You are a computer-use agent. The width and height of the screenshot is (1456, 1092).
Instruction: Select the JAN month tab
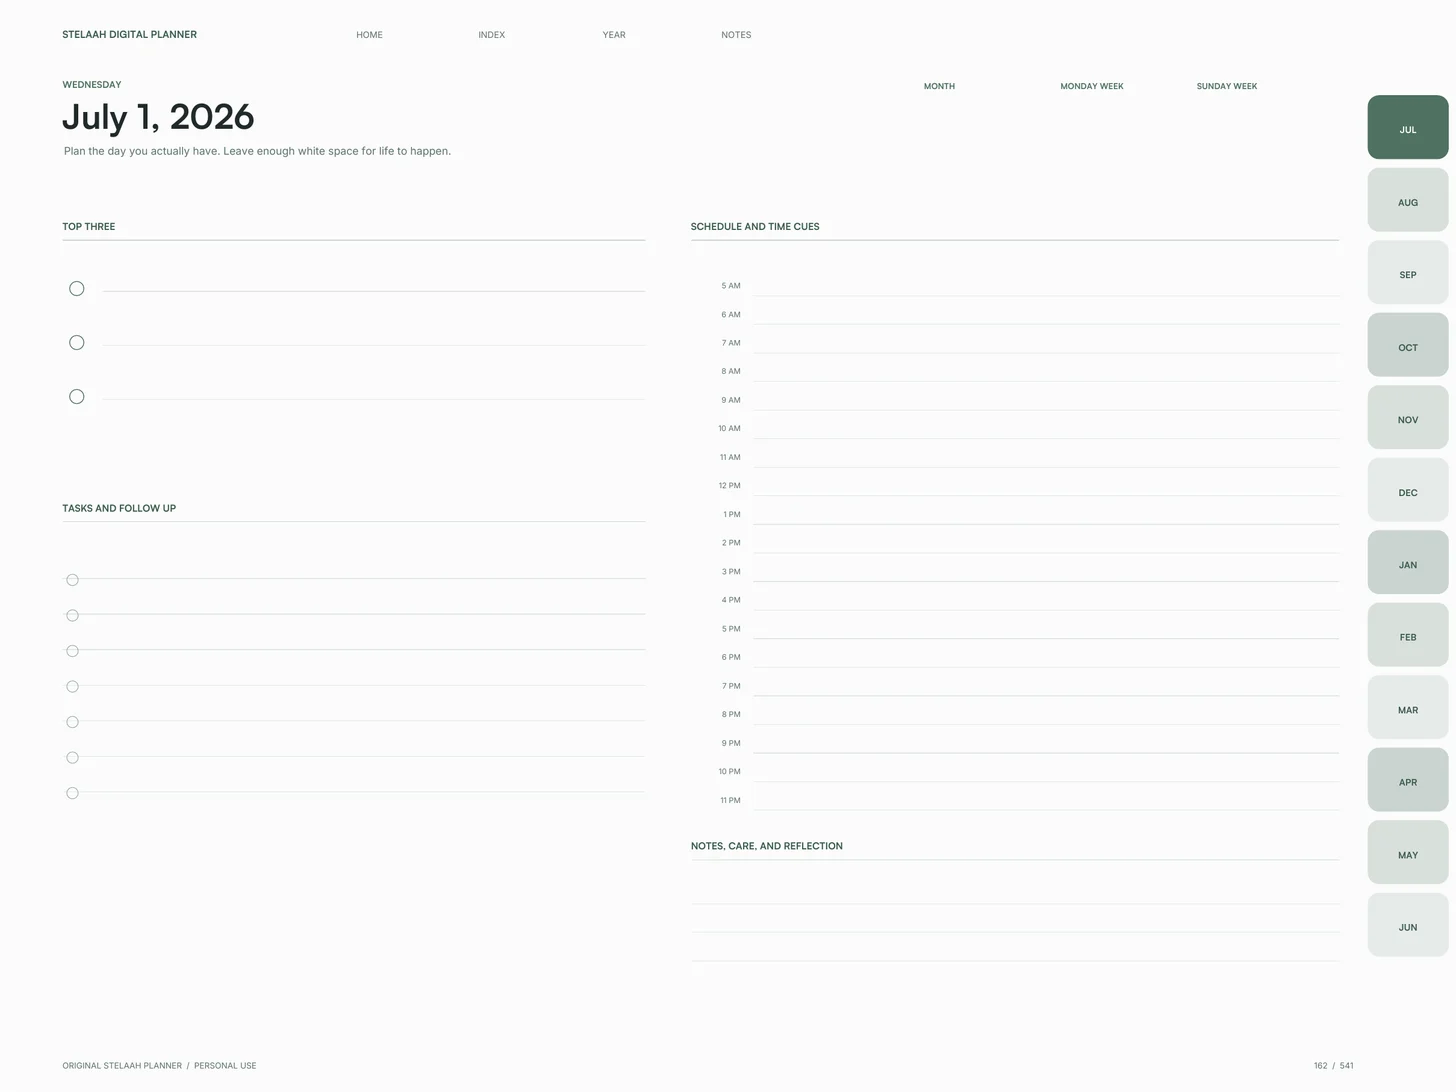(x=1407, y=562)
